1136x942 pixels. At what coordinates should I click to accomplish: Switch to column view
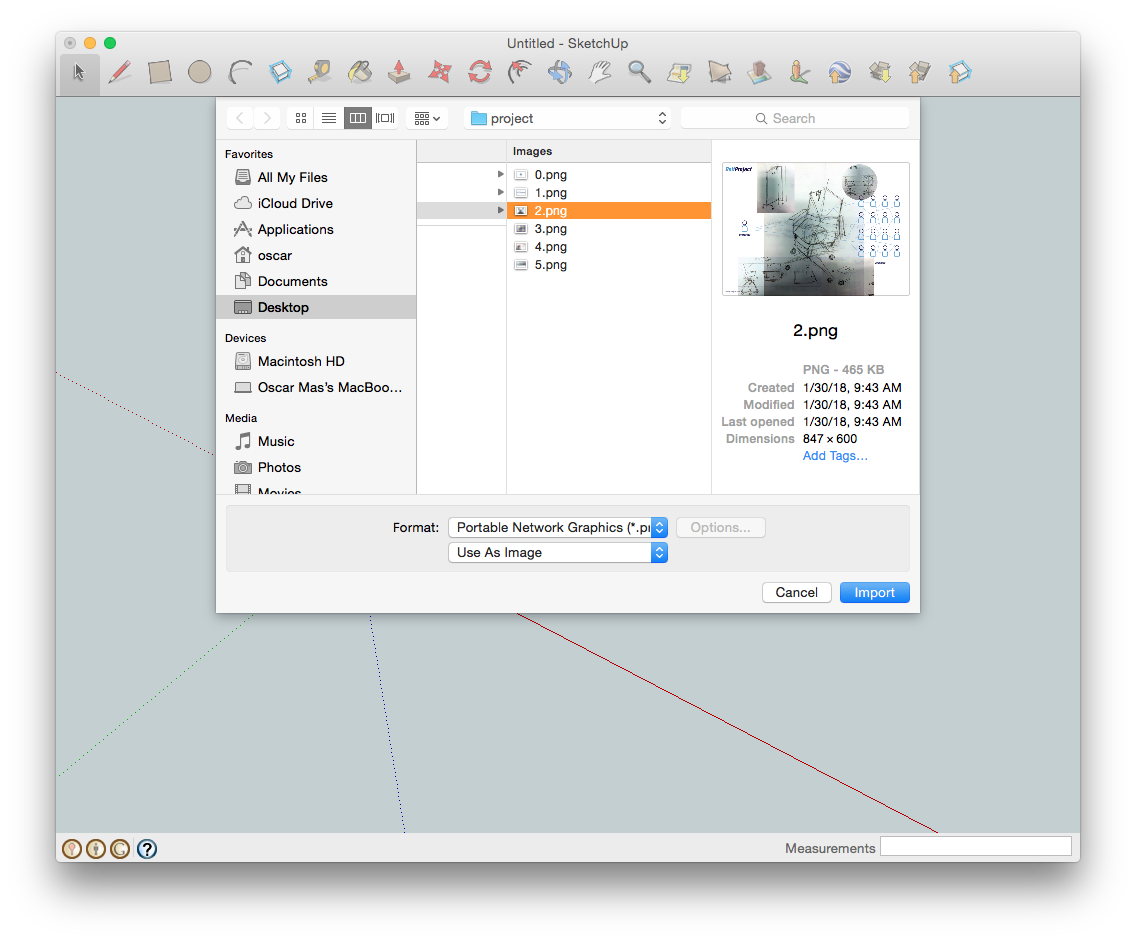click(x=357, y=118)
